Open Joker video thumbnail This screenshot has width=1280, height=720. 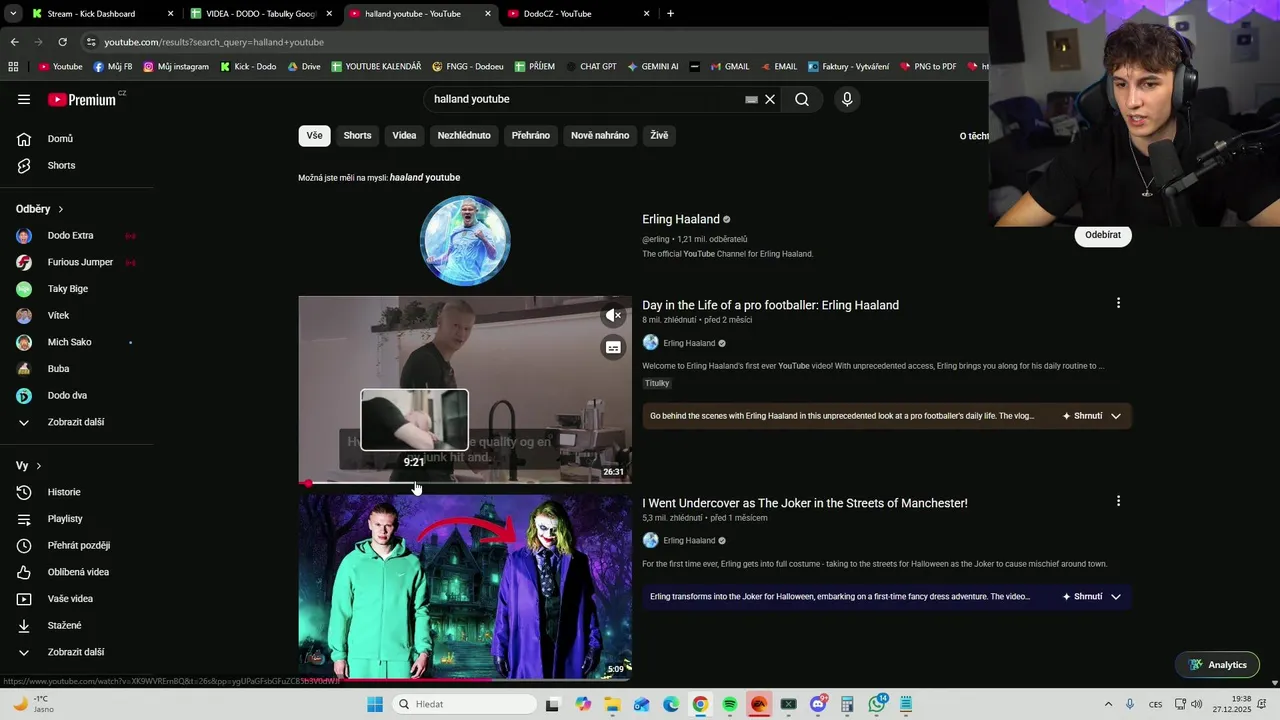pyautogui.click(x=465, y=586)
